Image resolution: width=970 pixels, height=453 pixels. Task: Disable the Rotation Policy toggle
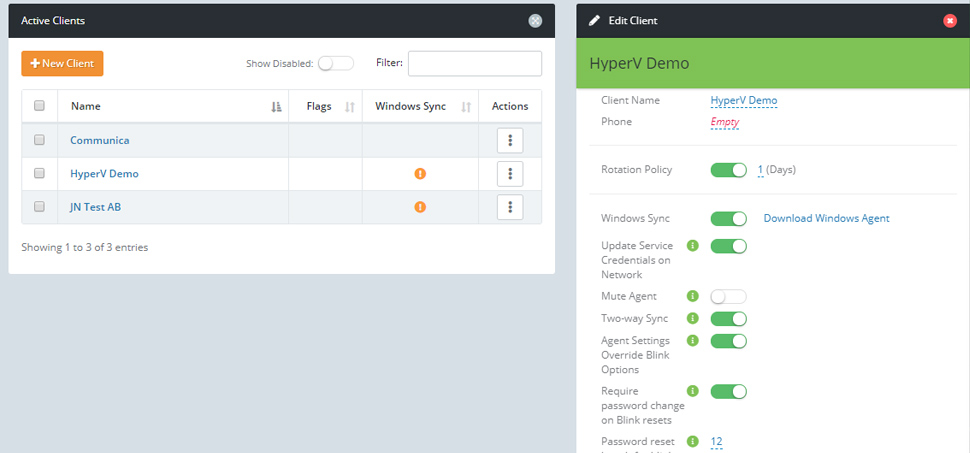729,170
